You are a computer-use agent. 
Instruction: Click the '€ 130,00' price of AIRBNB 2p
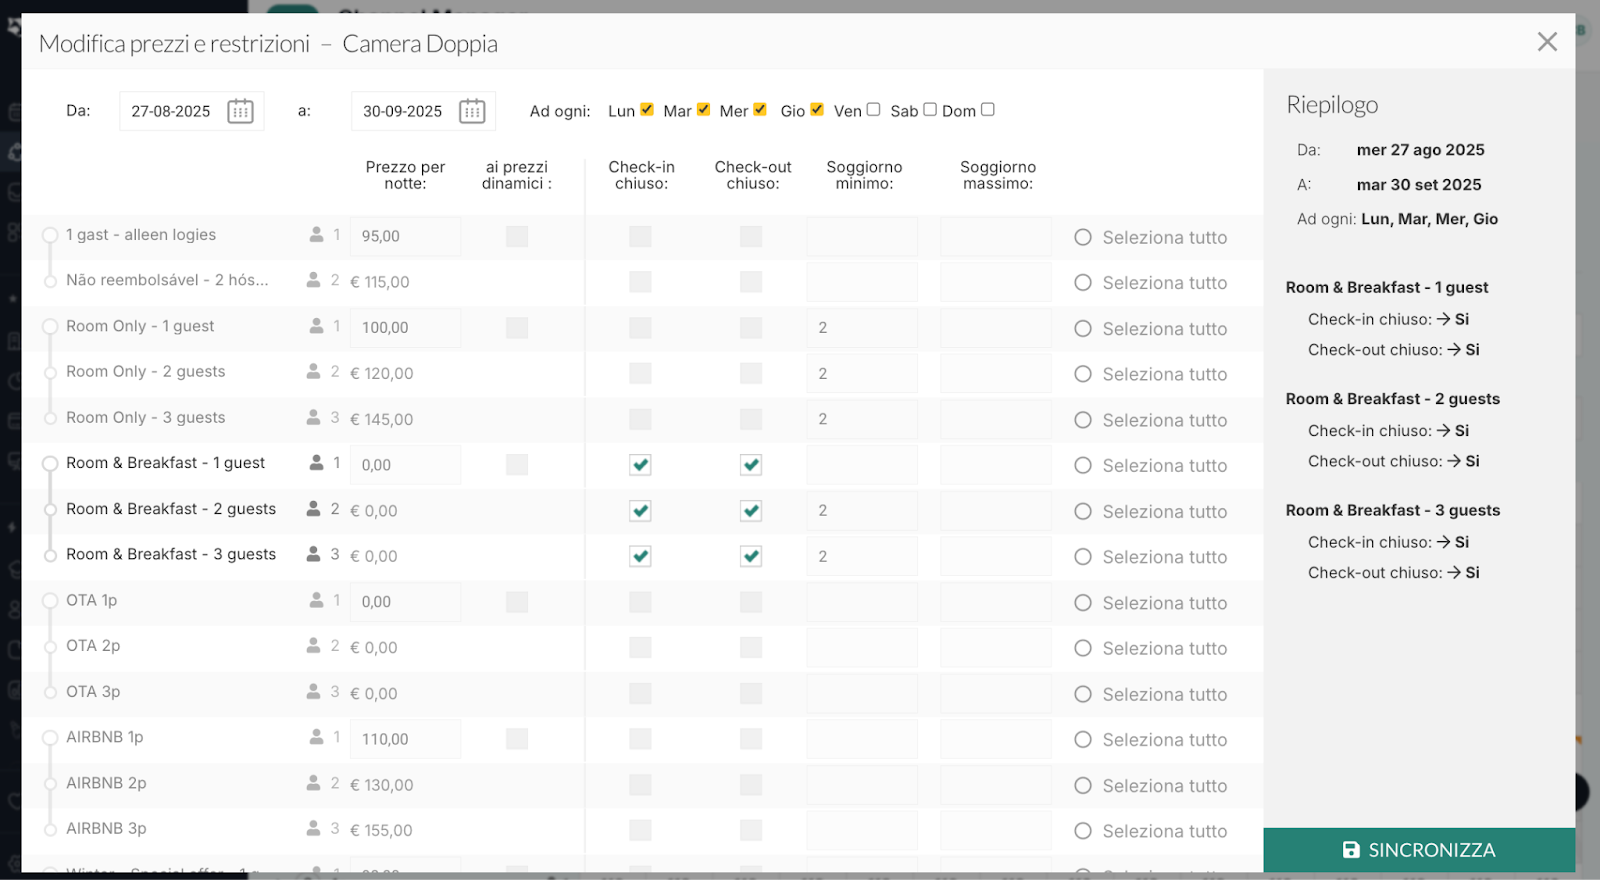pos(381,785)
